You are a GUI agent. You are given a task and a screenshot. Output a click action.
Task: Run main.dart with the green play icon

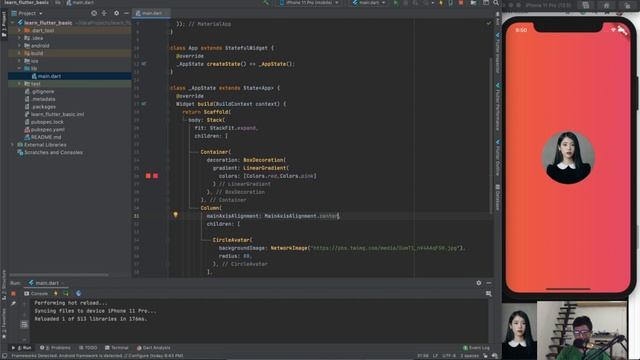pyautogui.click(x=395, y=3)
